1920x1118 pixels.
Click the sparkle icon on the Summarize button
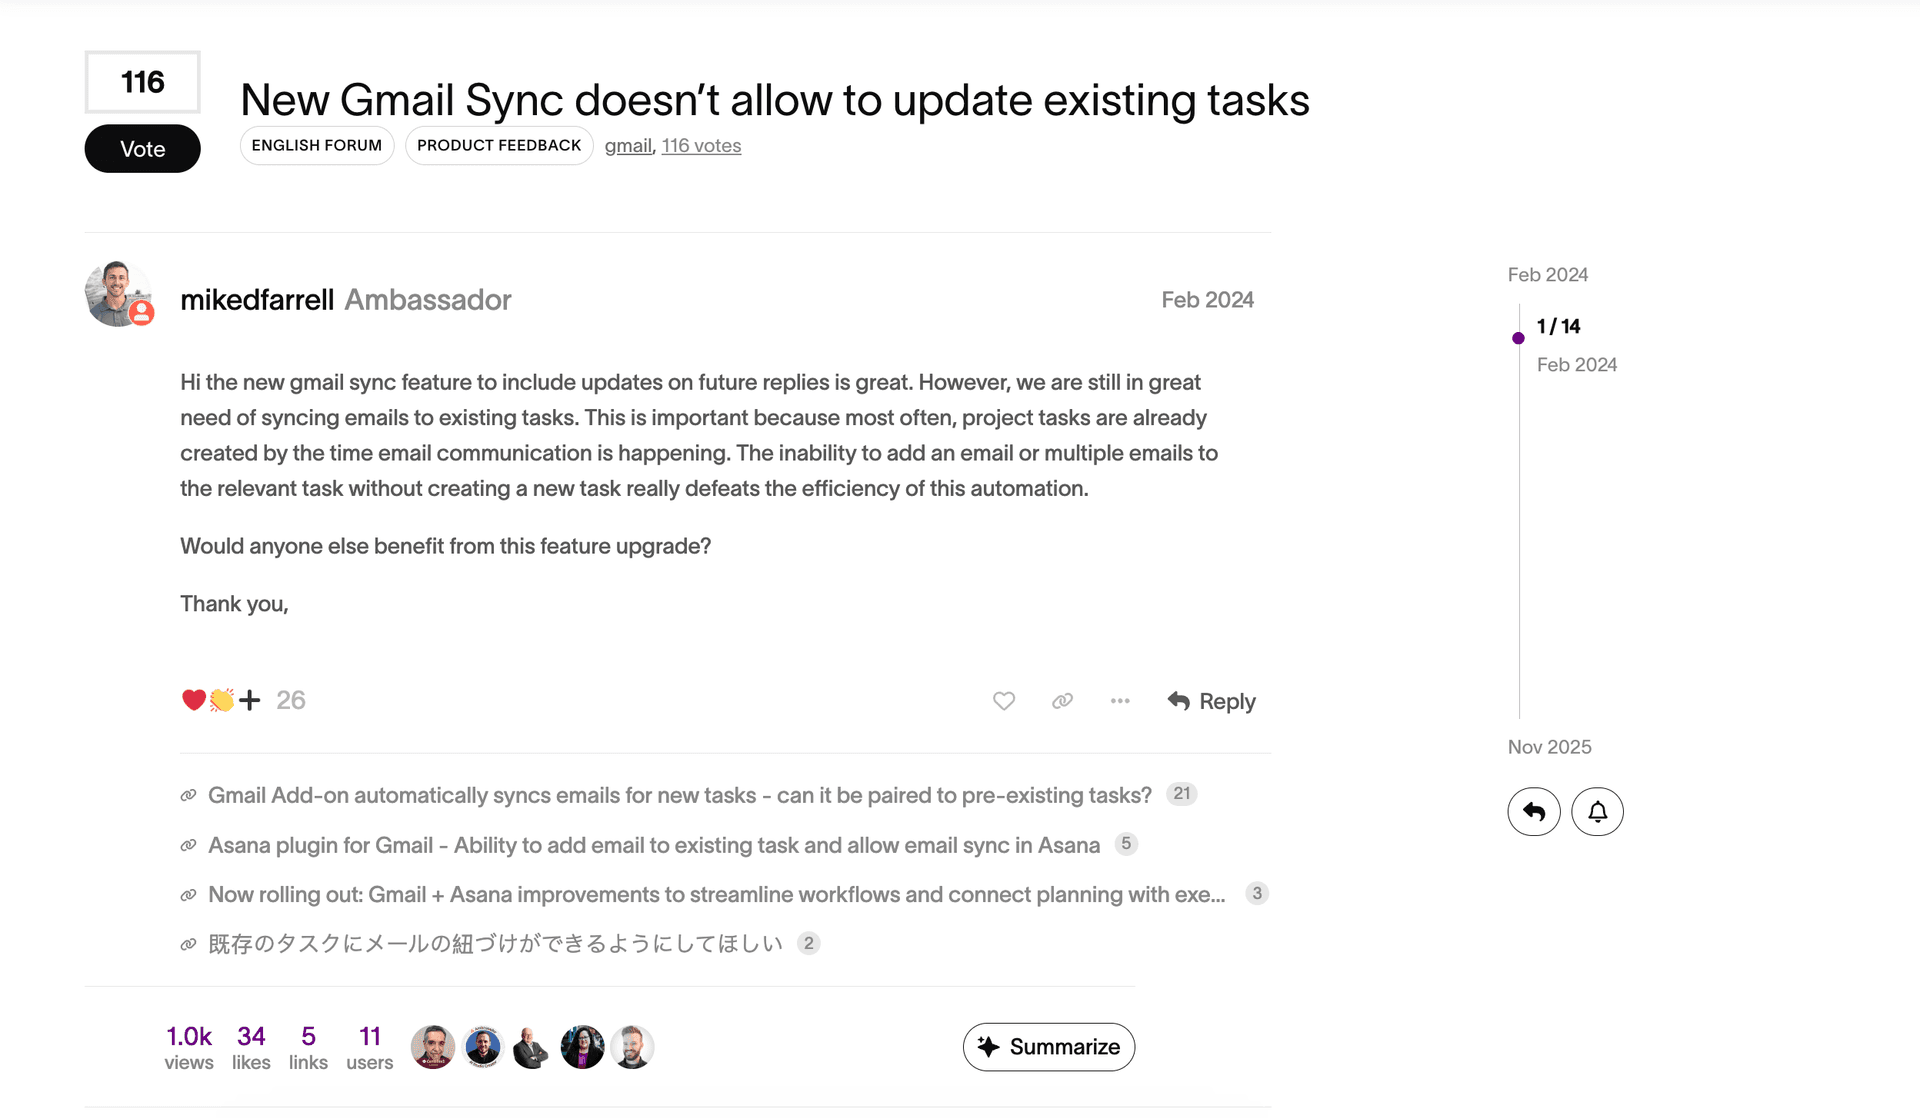989,1046
